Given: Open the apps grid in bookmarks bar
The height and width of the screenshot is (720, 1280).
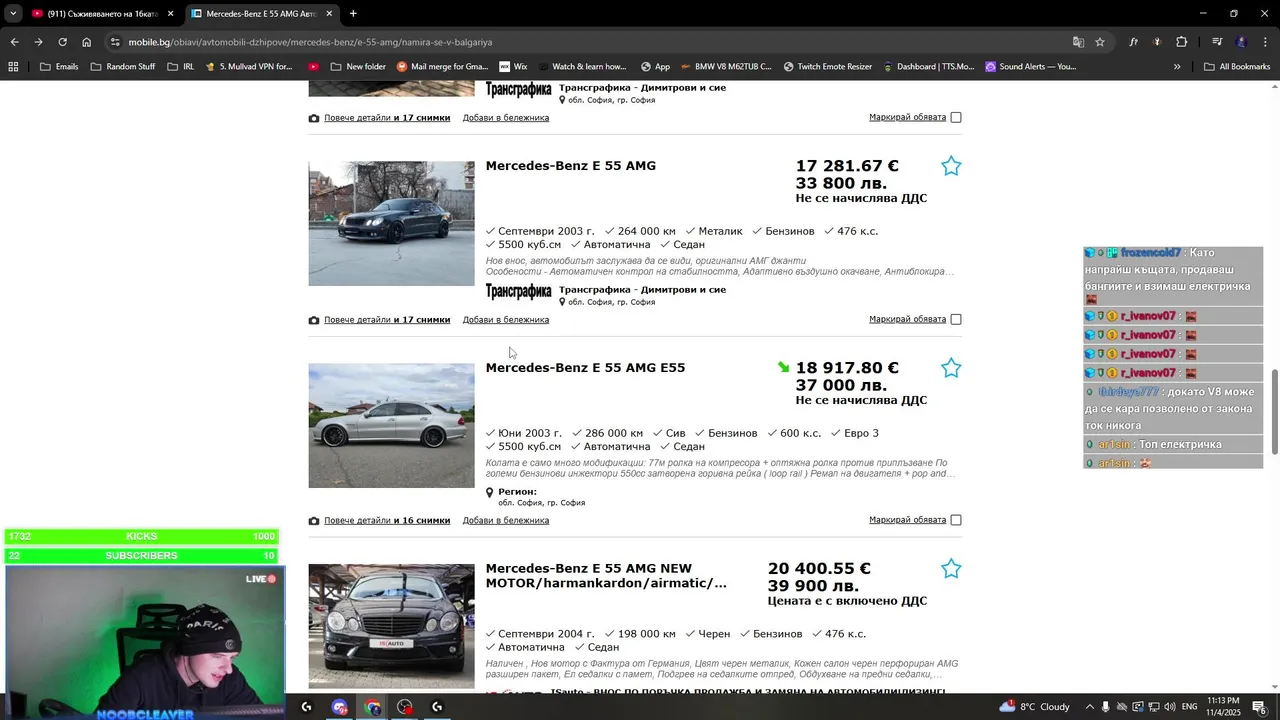Looking at the screenshot, I should click(x=13, y=67).
